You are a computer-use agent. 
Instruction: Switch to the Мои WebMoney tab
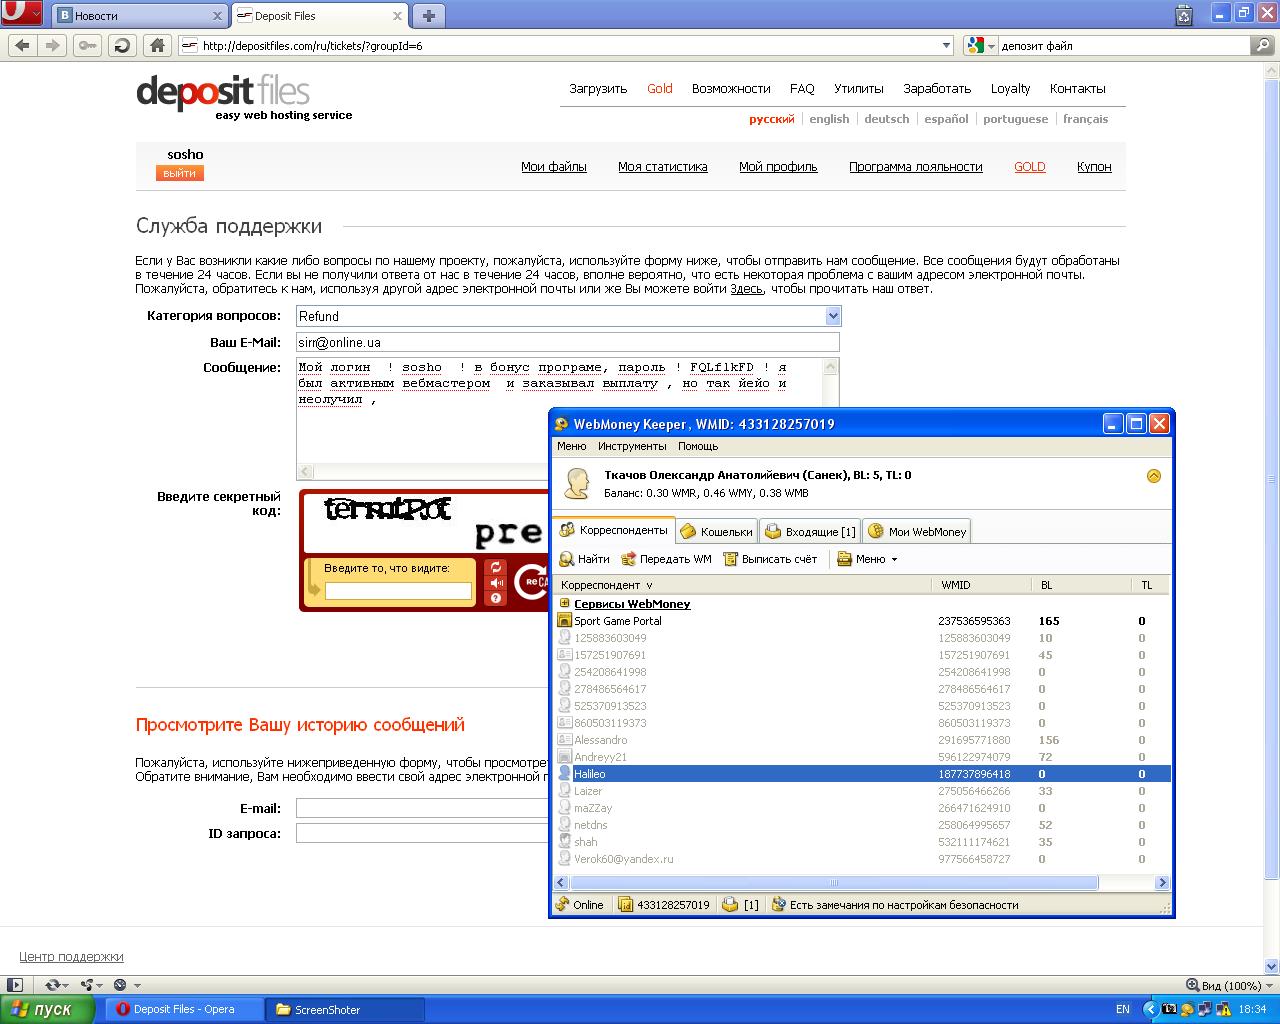pyautogui.click(x=916, y=532)
